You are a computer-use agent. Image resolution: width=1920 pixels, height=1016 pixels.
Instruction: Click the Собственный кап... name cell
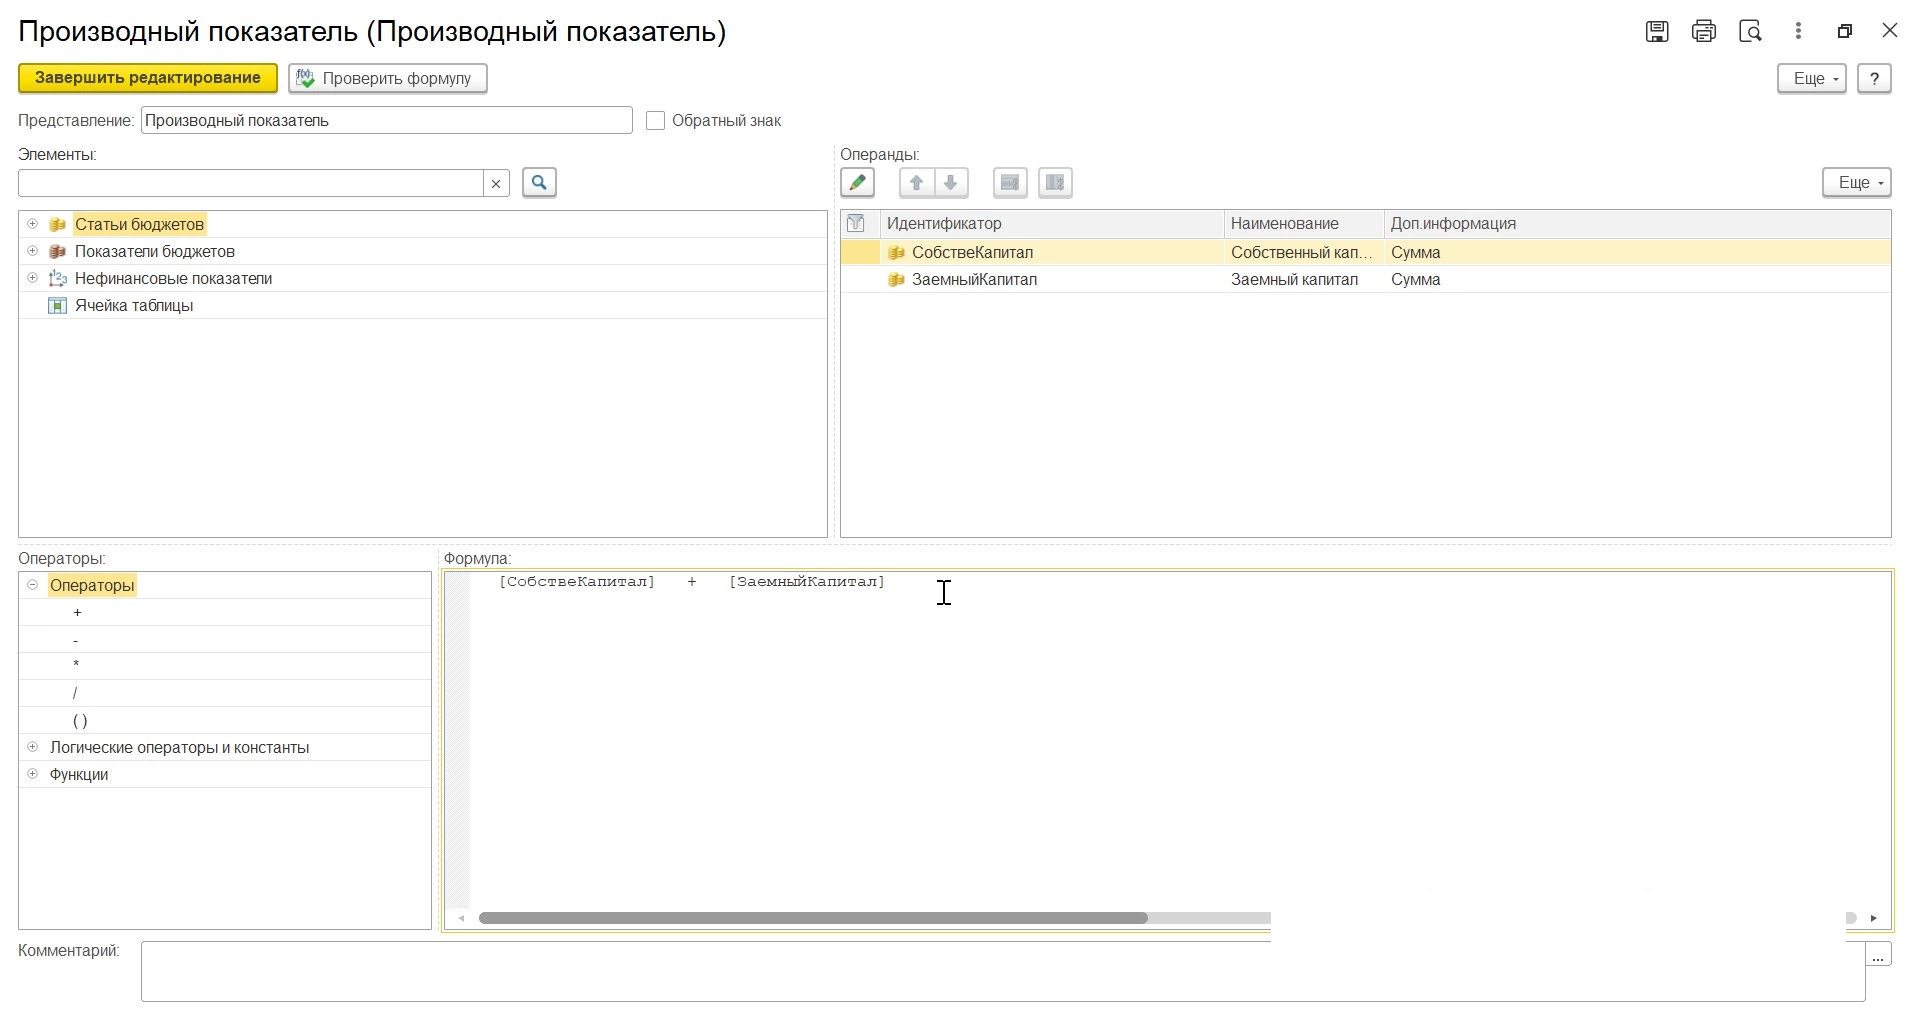click(x=1304, y=253)
